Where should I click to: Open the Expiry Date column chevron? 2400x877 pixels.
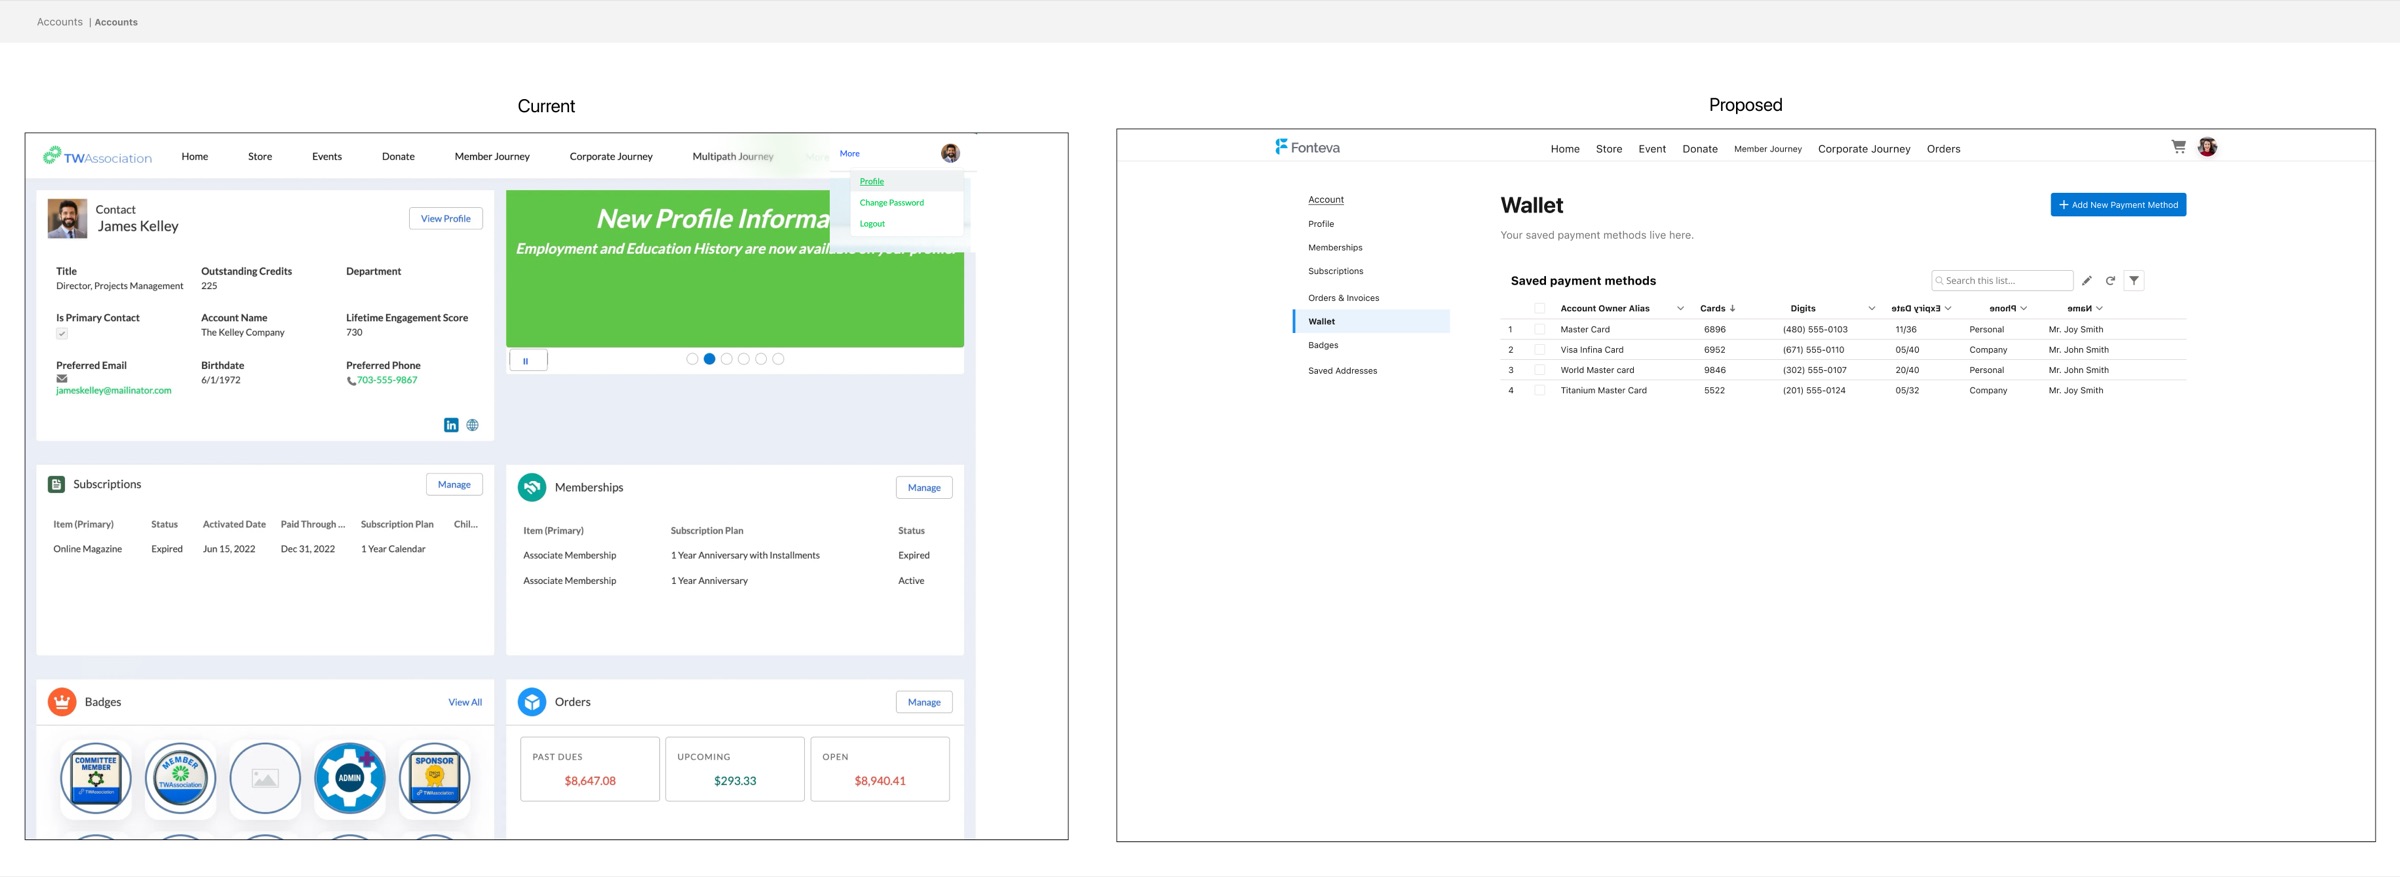click(1948, 309)
